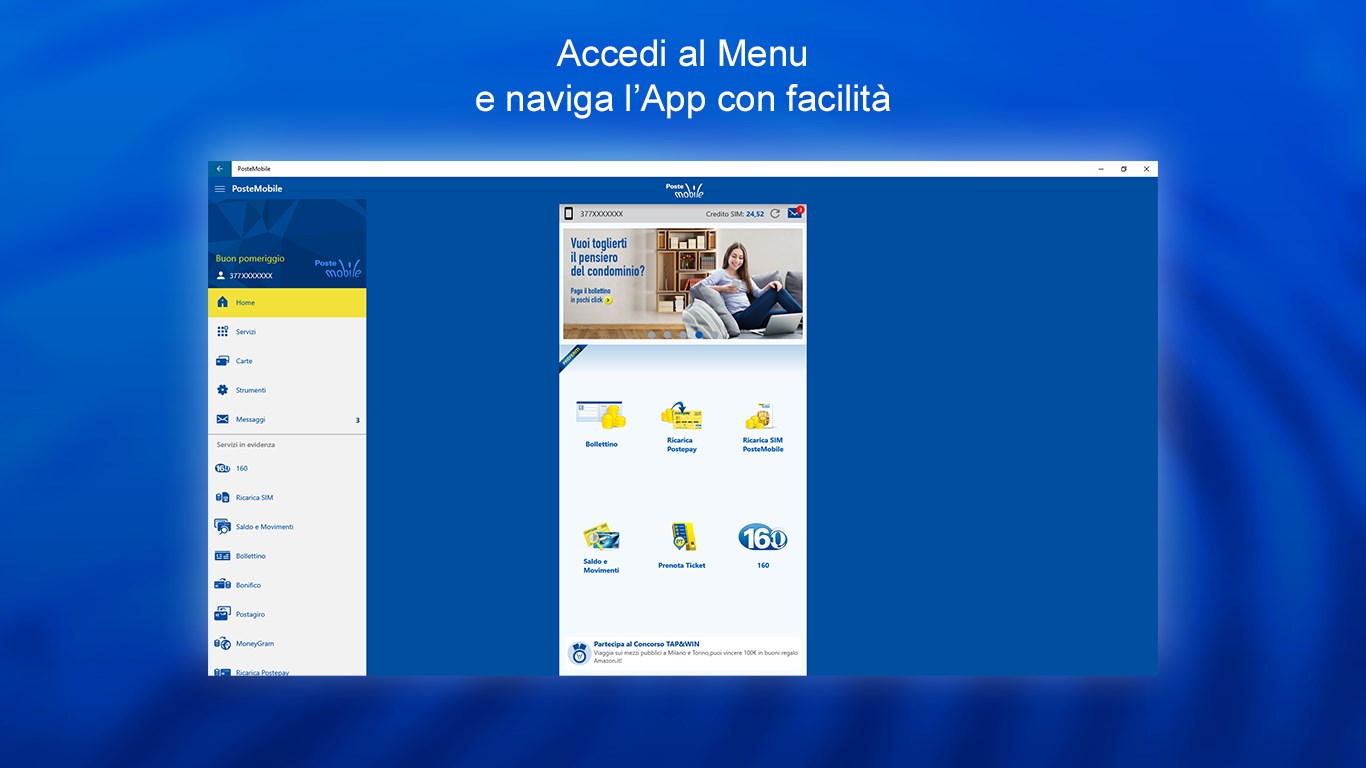The image size is (1366, 768).
Task: Click the phone icon beside the SIM number
Action: tap(569, 214)
